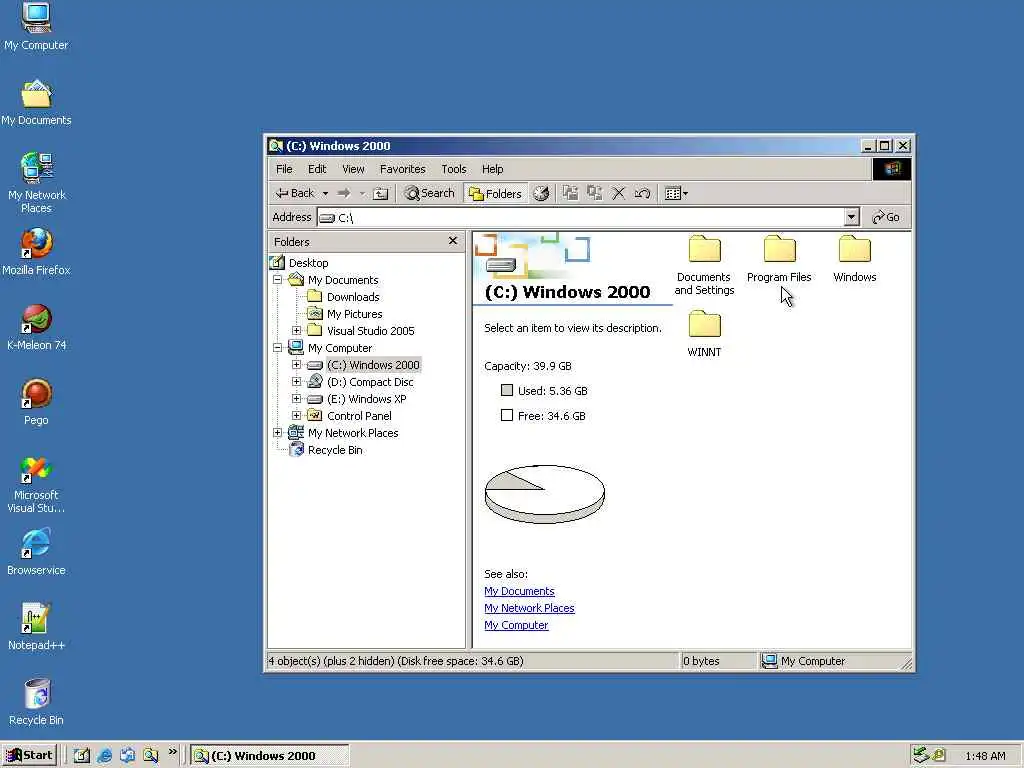Collapse the My Computer tree node

278,347
